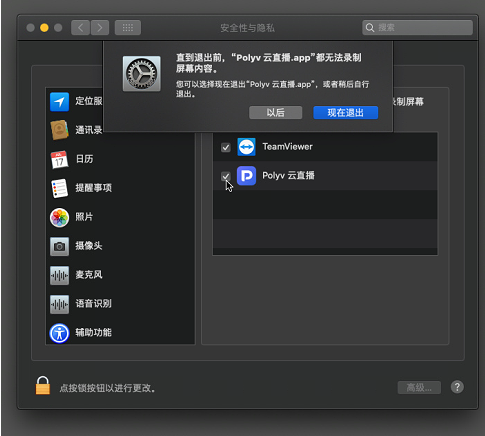
Task: Select the 照片 label in sidebar
Action: coord(84,217)
